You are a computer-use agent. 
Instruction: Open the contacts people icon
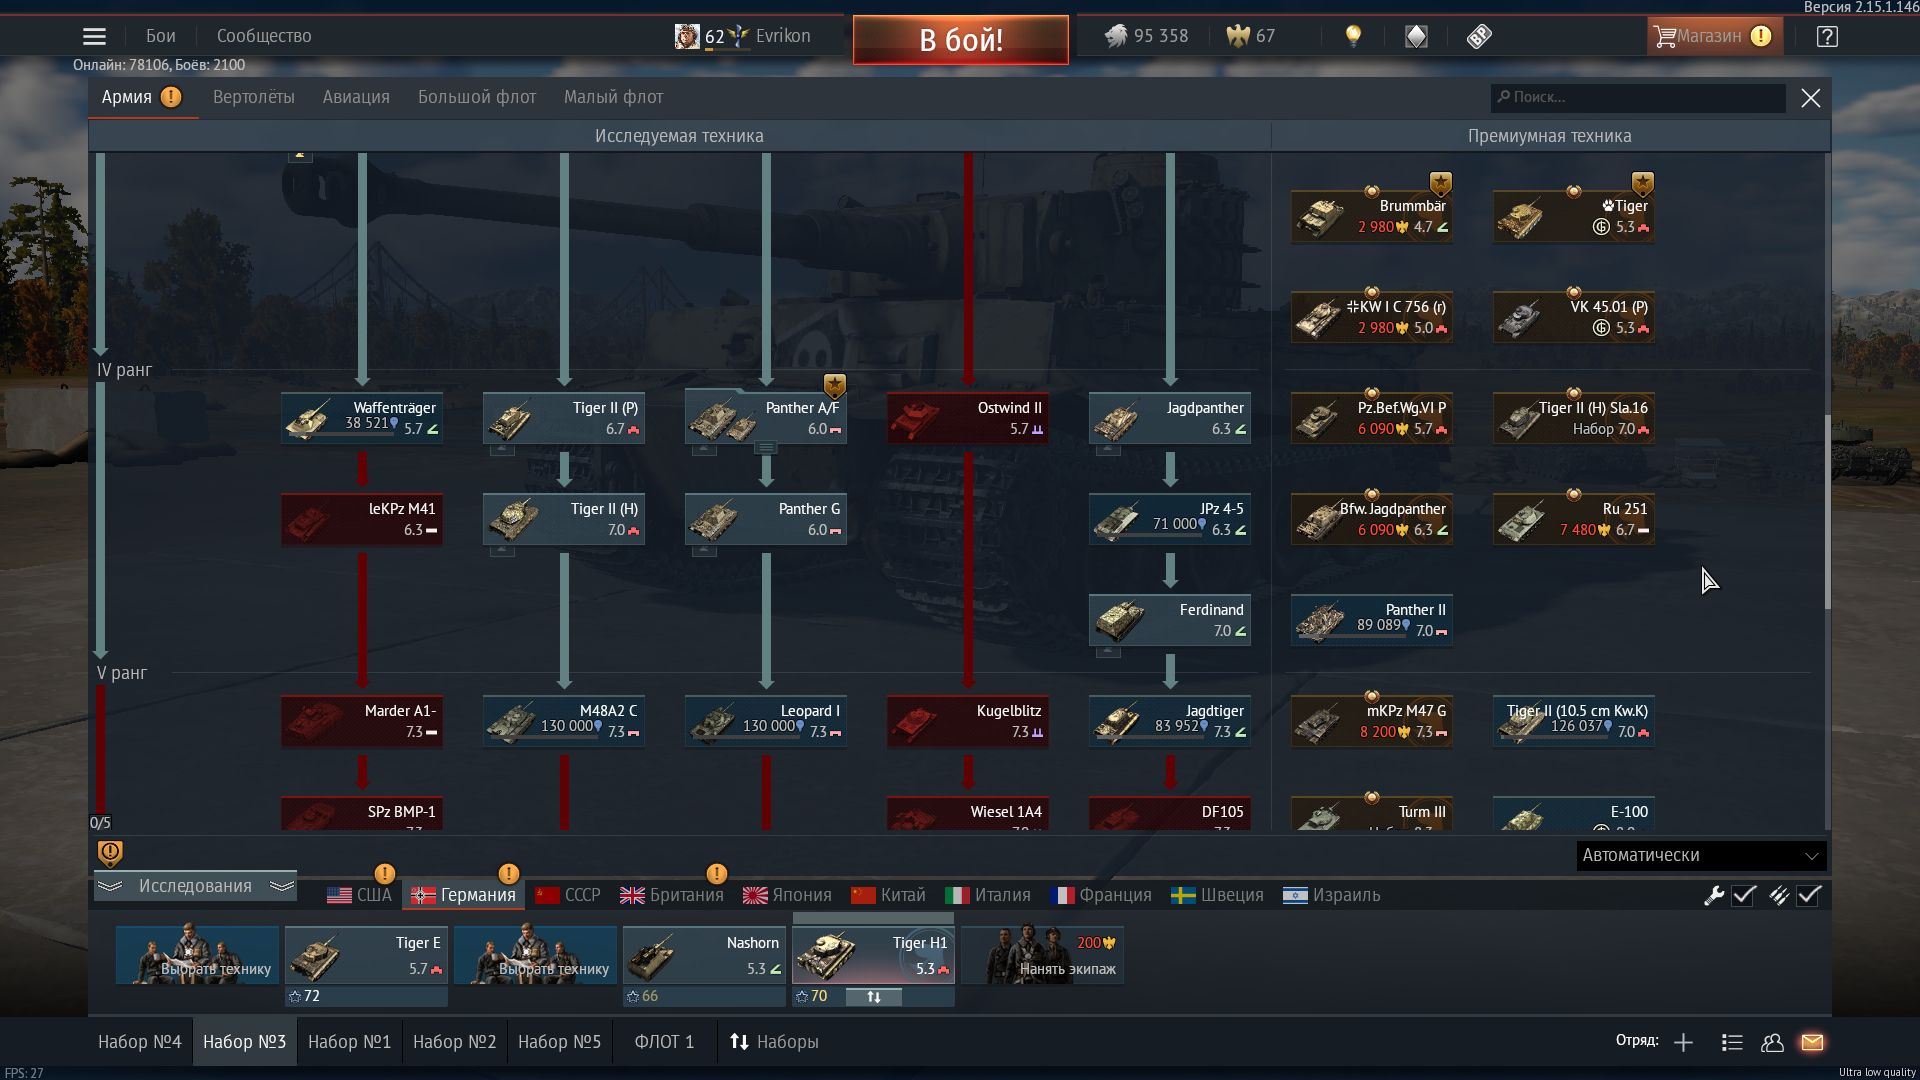pyautogui.click(x=1772, y=1042)
